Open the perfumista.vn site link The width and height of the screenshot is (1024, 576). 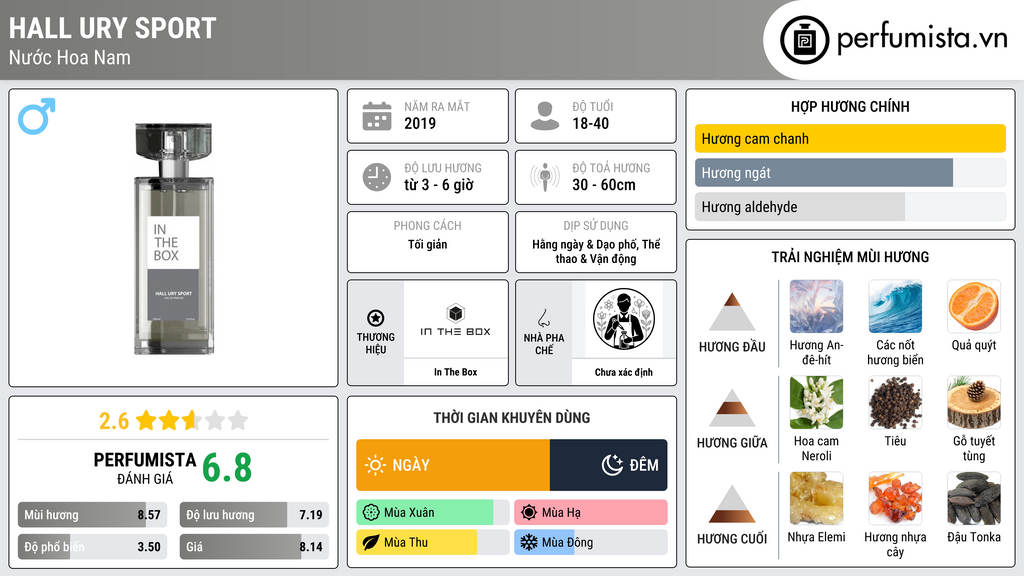coord(922,39)
